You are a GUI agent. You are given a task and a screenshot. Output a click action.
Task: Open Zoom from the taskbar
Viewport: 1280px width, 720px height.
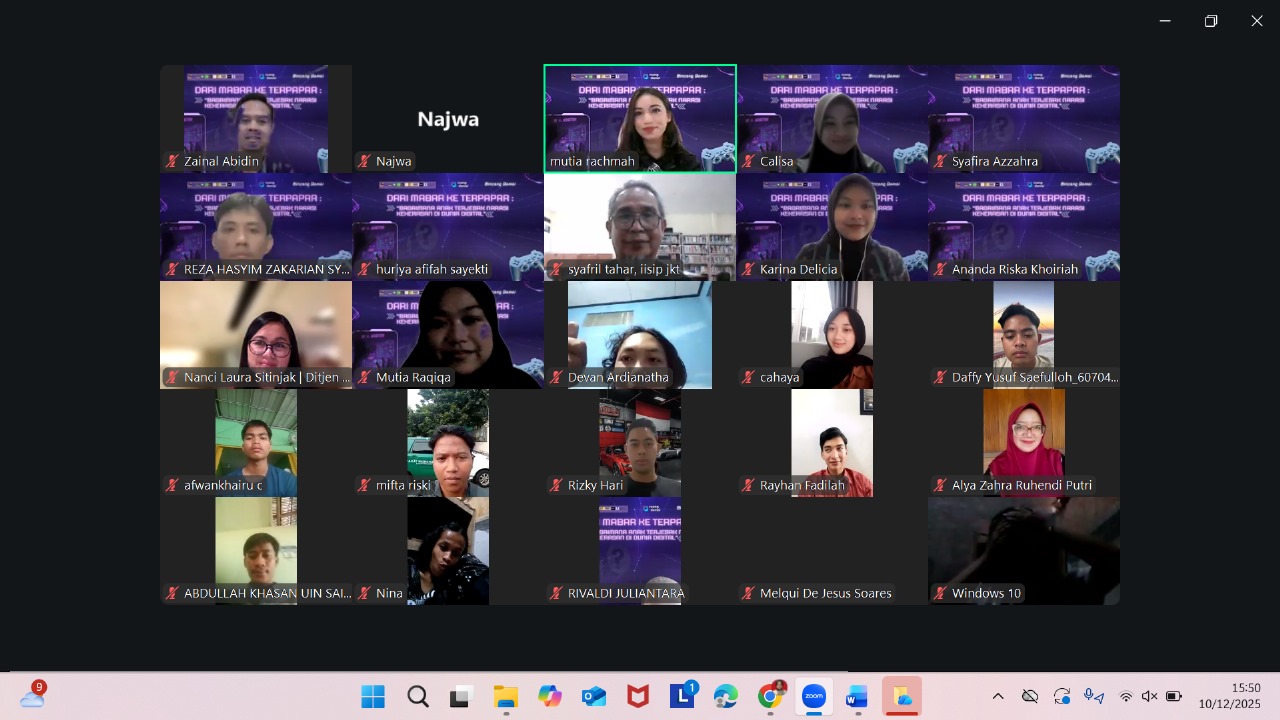pyautogui.click(x=813, y=696)
